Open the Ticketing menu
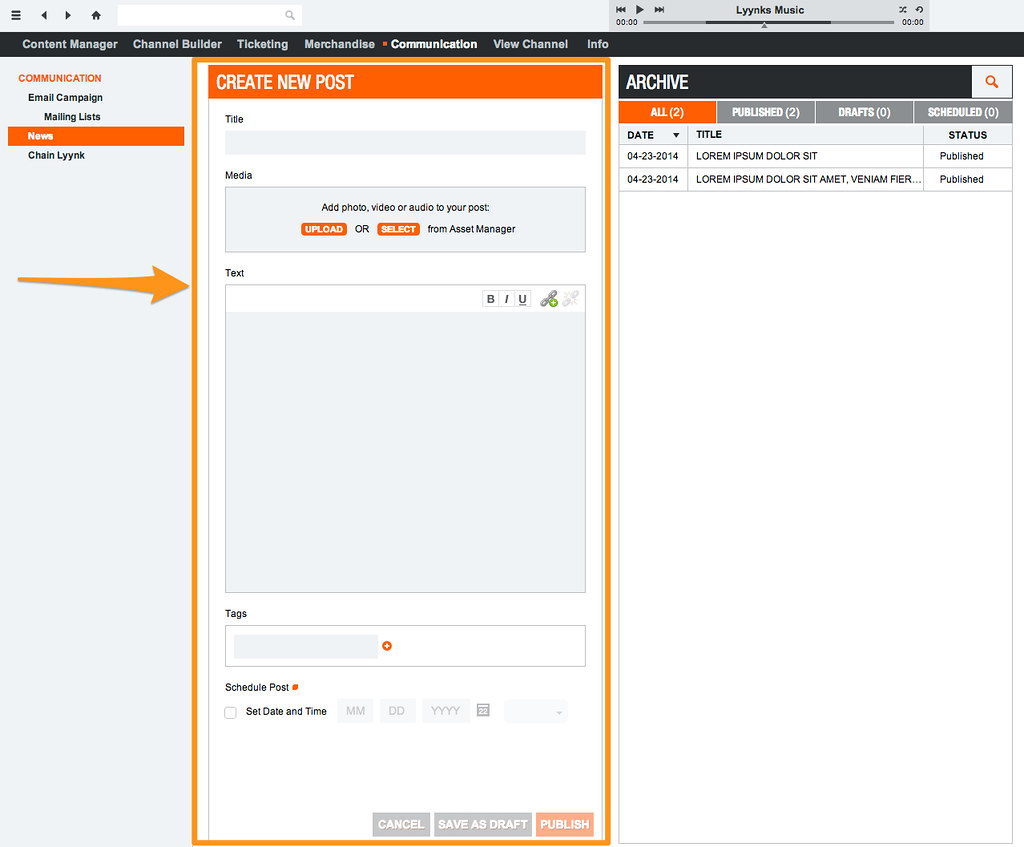Viewport: 1024px width, 847px height. point(263,44)
